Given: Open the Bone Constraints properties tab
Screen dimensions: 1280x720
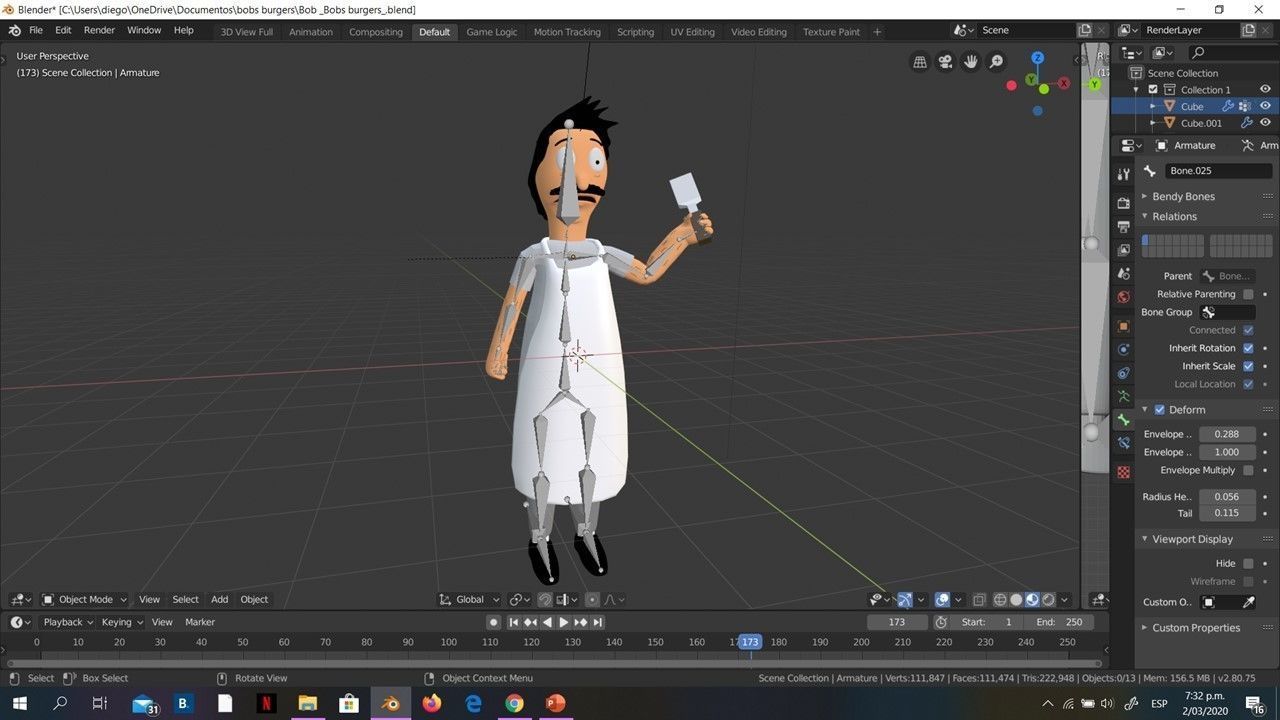Looking at the screenshot, I should [1123, 443].
